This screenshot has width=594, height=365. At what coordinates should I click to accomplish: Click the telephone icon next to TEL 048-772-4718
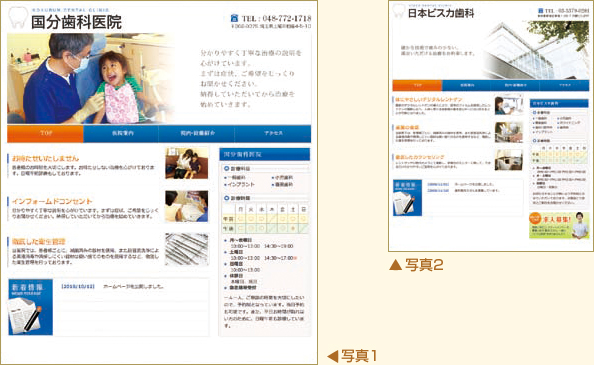point(234,18)
